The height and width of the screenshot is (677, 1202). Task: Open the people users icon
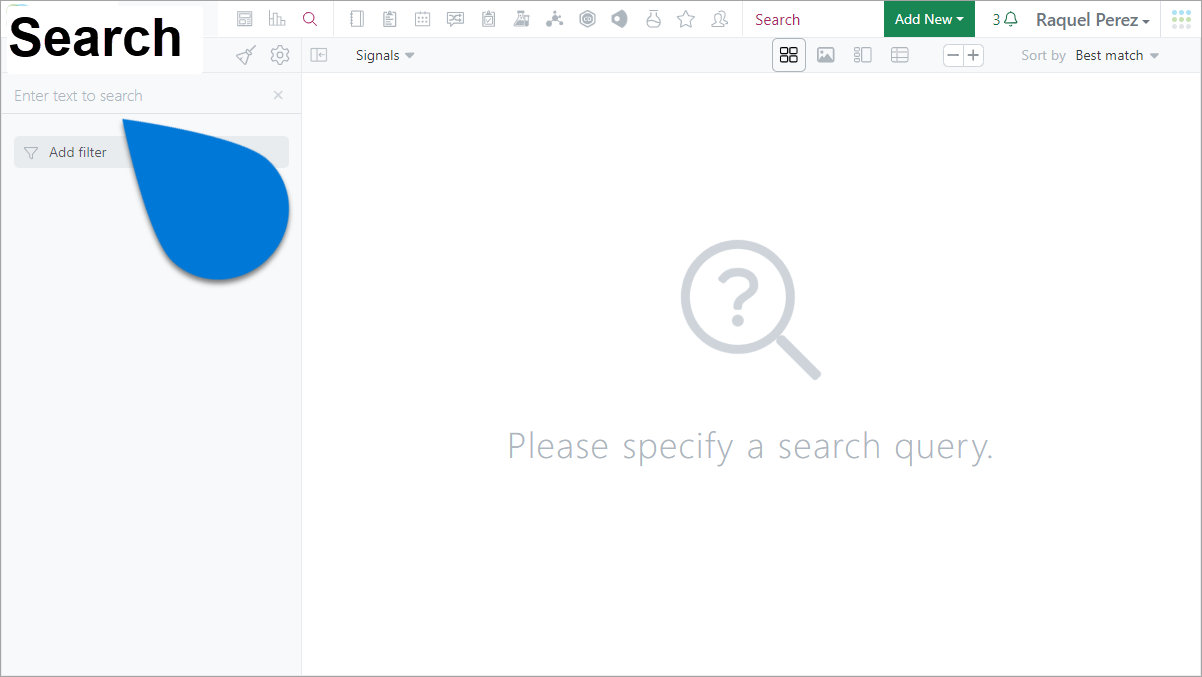click(x=719, y=19)
